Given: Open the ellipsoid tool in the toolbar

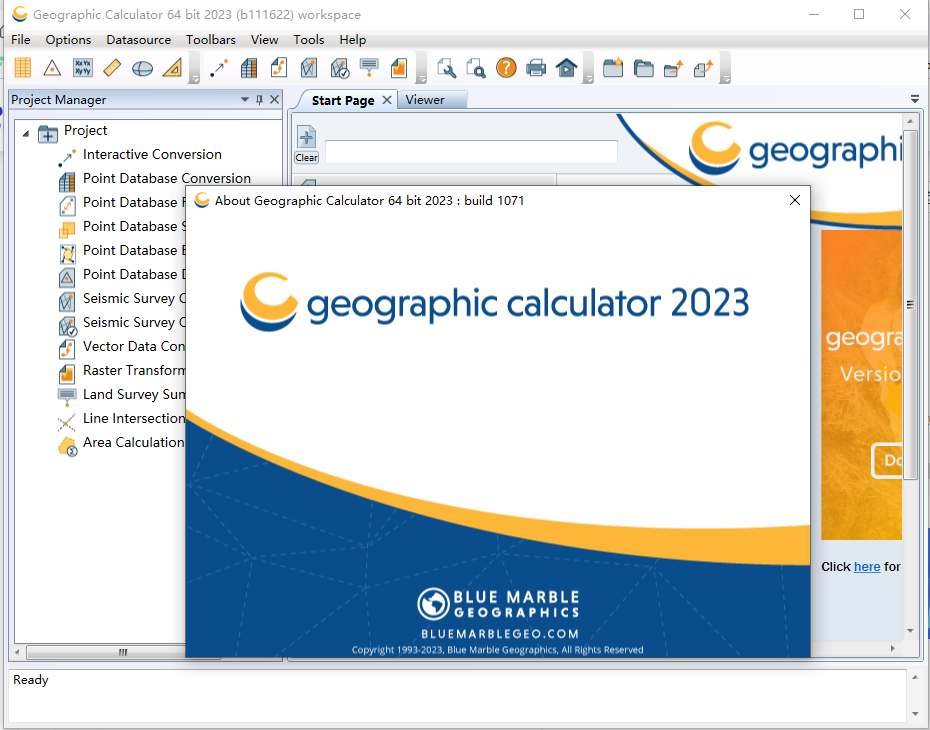Looking at the screenshot, I should (x=142, y=68).
